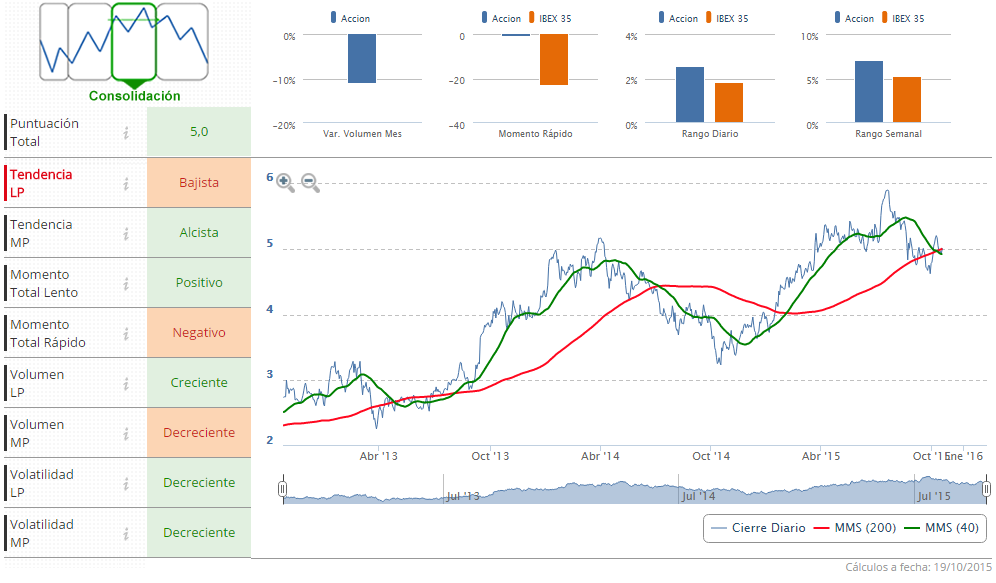Toggle the MMS (40) legend entry
The image size is (996, 583).
click(x=943, y=528)
